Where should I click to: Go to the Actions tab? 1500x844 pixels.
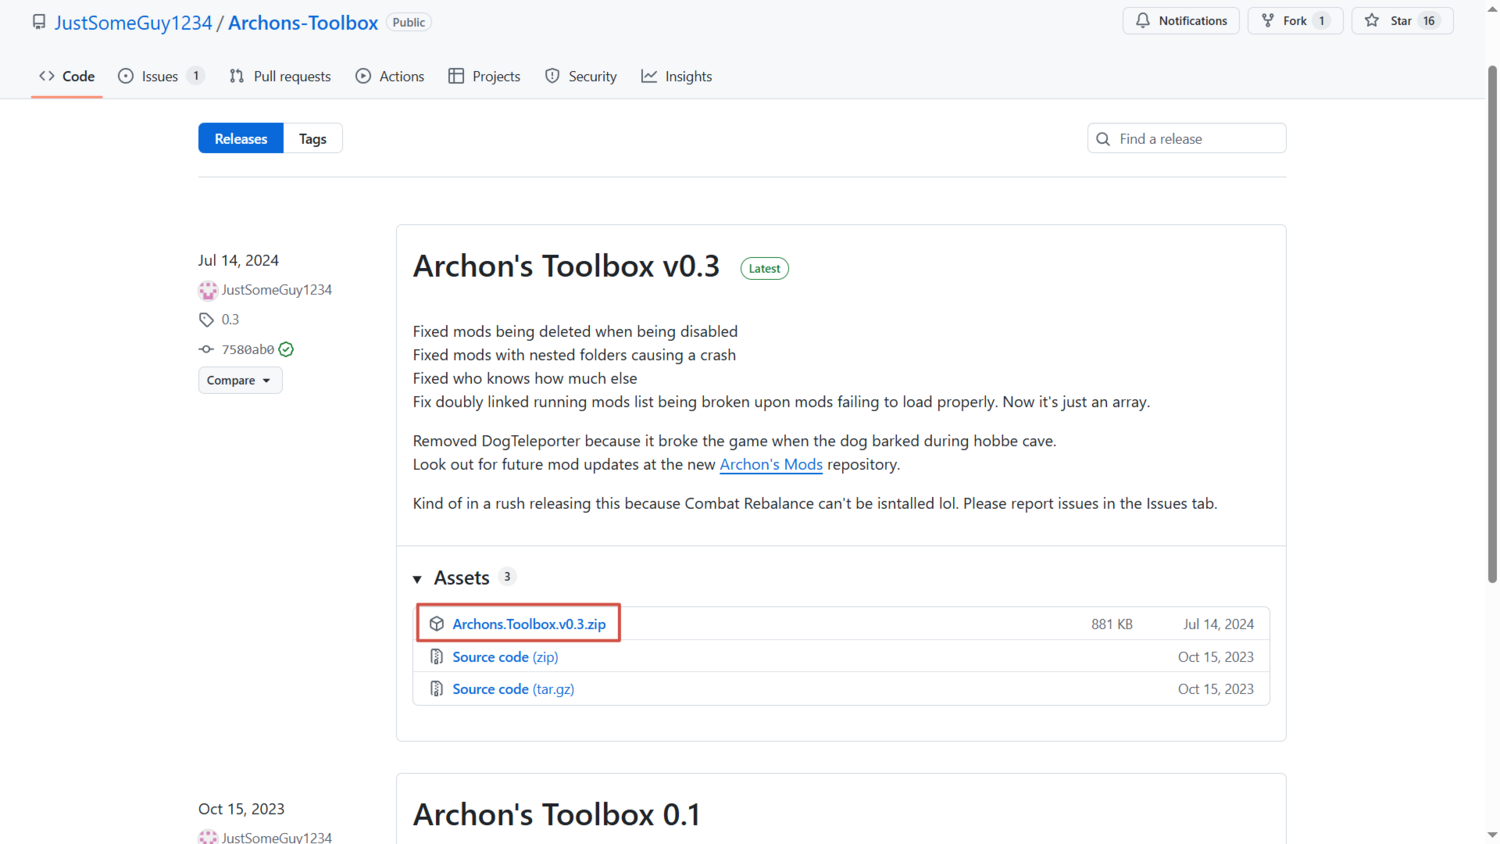pyautogui.click(x=390, y=76)
